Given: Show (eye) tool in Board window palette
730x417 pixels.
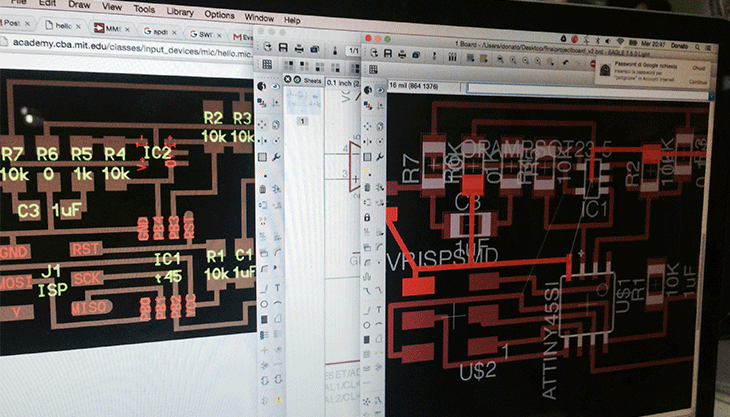Looking at the screenshot, I should click(380, 90).
